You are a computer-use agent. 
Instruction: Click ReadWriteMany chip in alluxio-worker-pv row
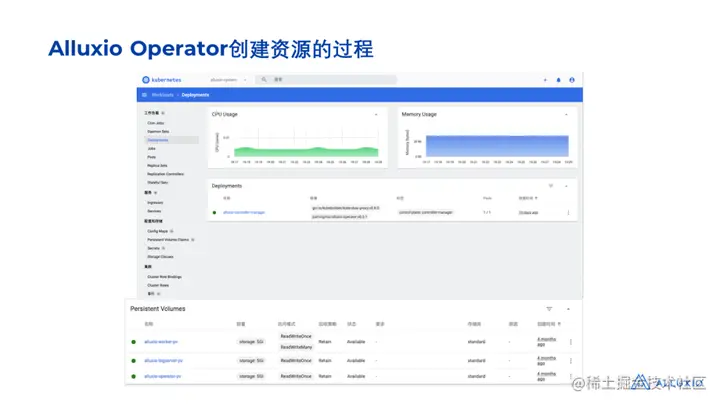pyautogui.click(x=296, y=347)
